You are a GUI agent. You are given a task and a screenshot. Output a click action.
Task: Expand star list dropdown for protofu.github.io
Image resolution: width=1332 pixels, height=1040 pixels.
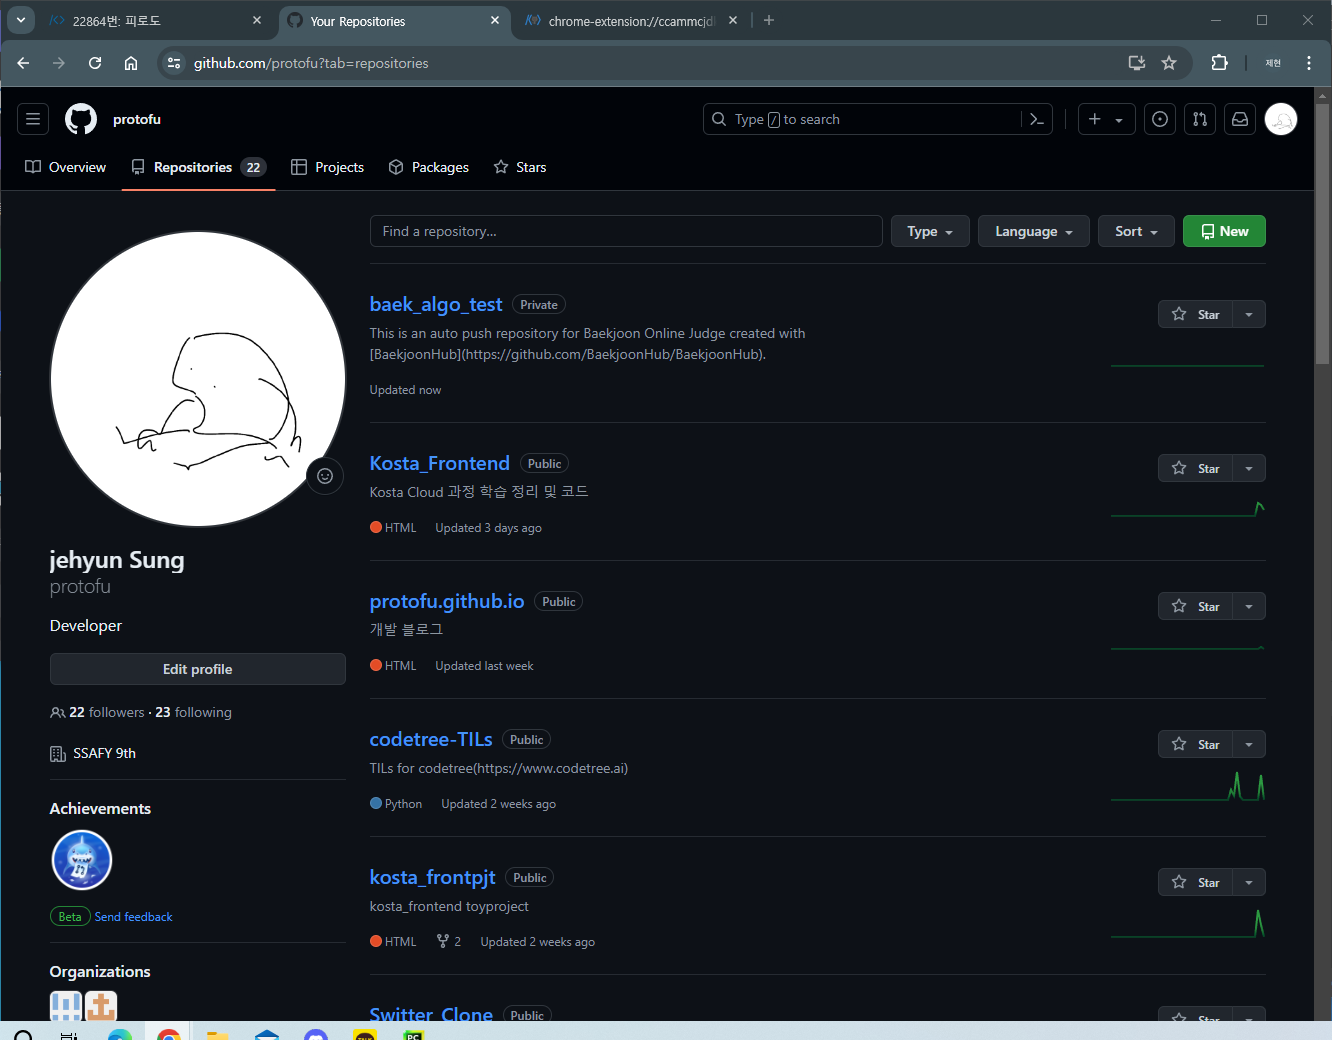[1249, 606]
